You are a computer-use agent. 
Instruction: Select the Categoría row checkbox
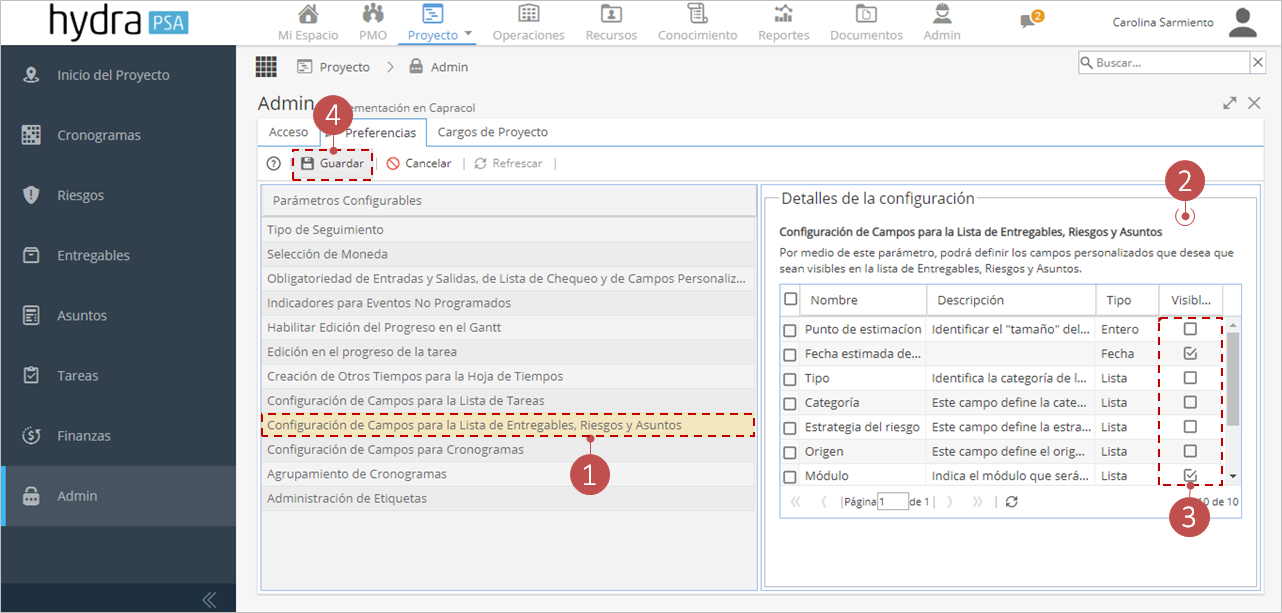[x=790, y=403]
